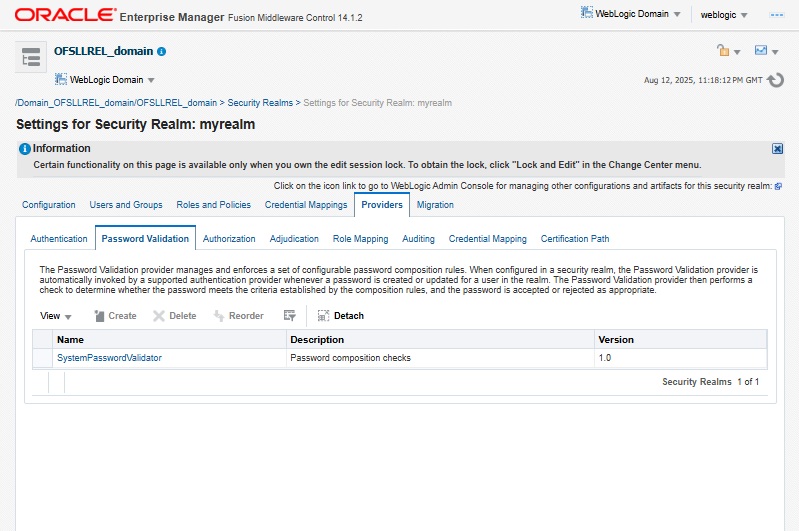Open WebLogic Admin Console link icon

pos(778,187)
